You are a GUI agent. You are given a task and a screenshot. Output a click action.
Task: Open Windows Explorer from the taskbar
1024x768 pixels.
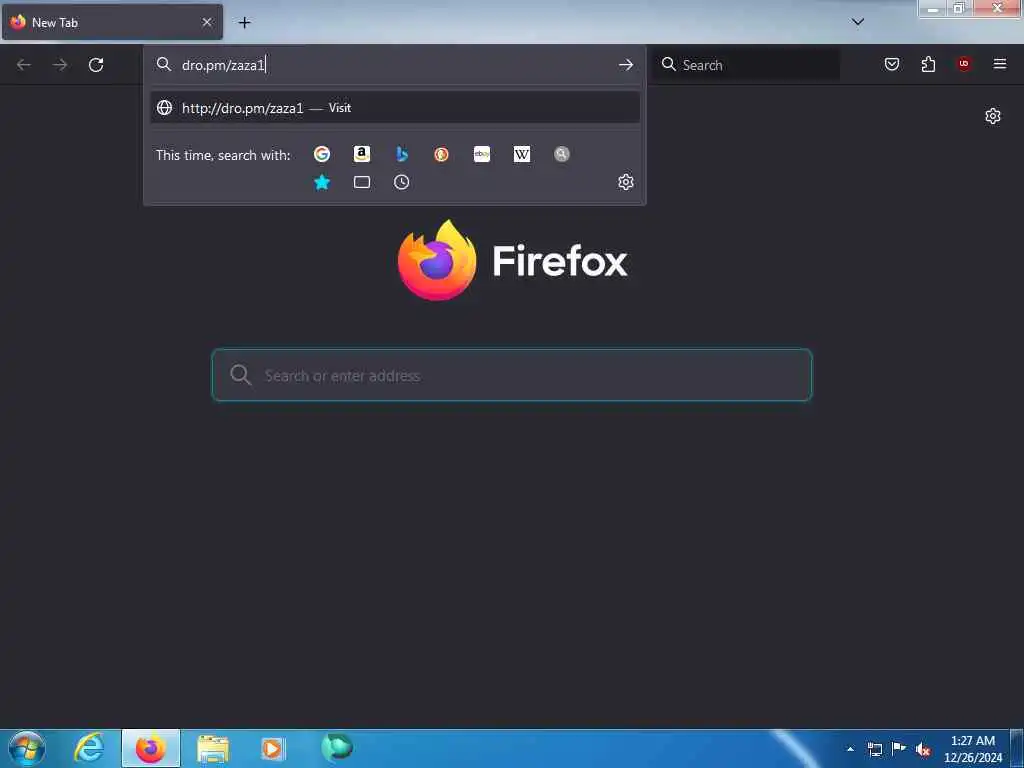pos(213,749)
